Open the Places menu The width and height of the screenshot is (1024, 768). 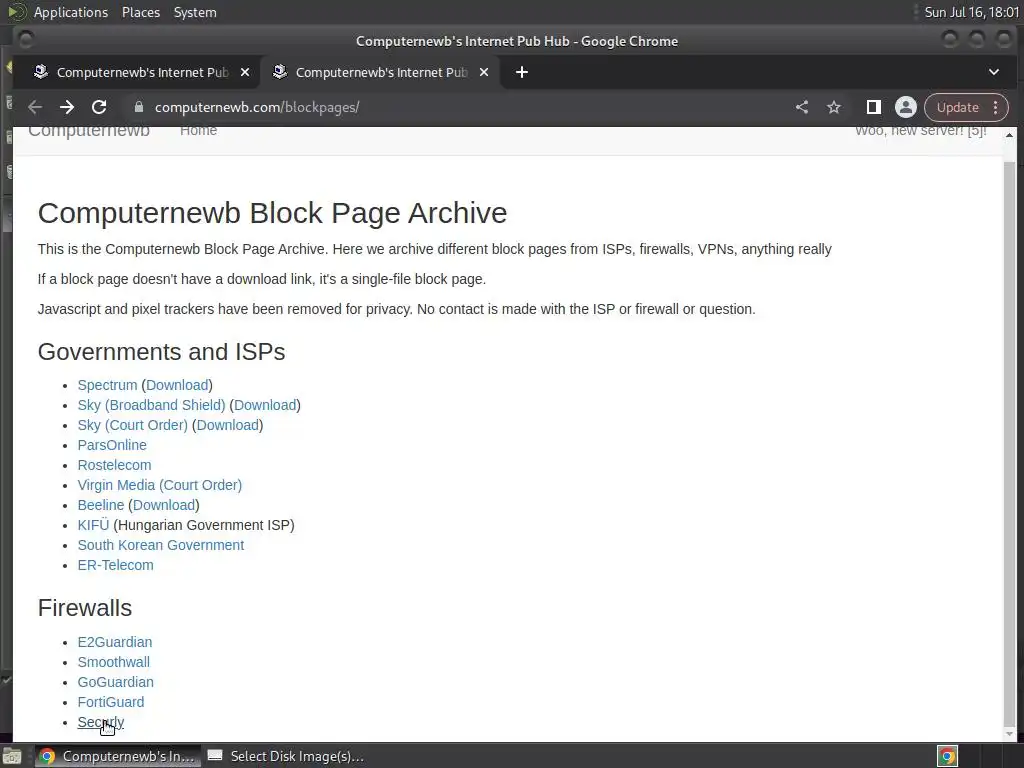pyautogui.click(x=141, y=12)
